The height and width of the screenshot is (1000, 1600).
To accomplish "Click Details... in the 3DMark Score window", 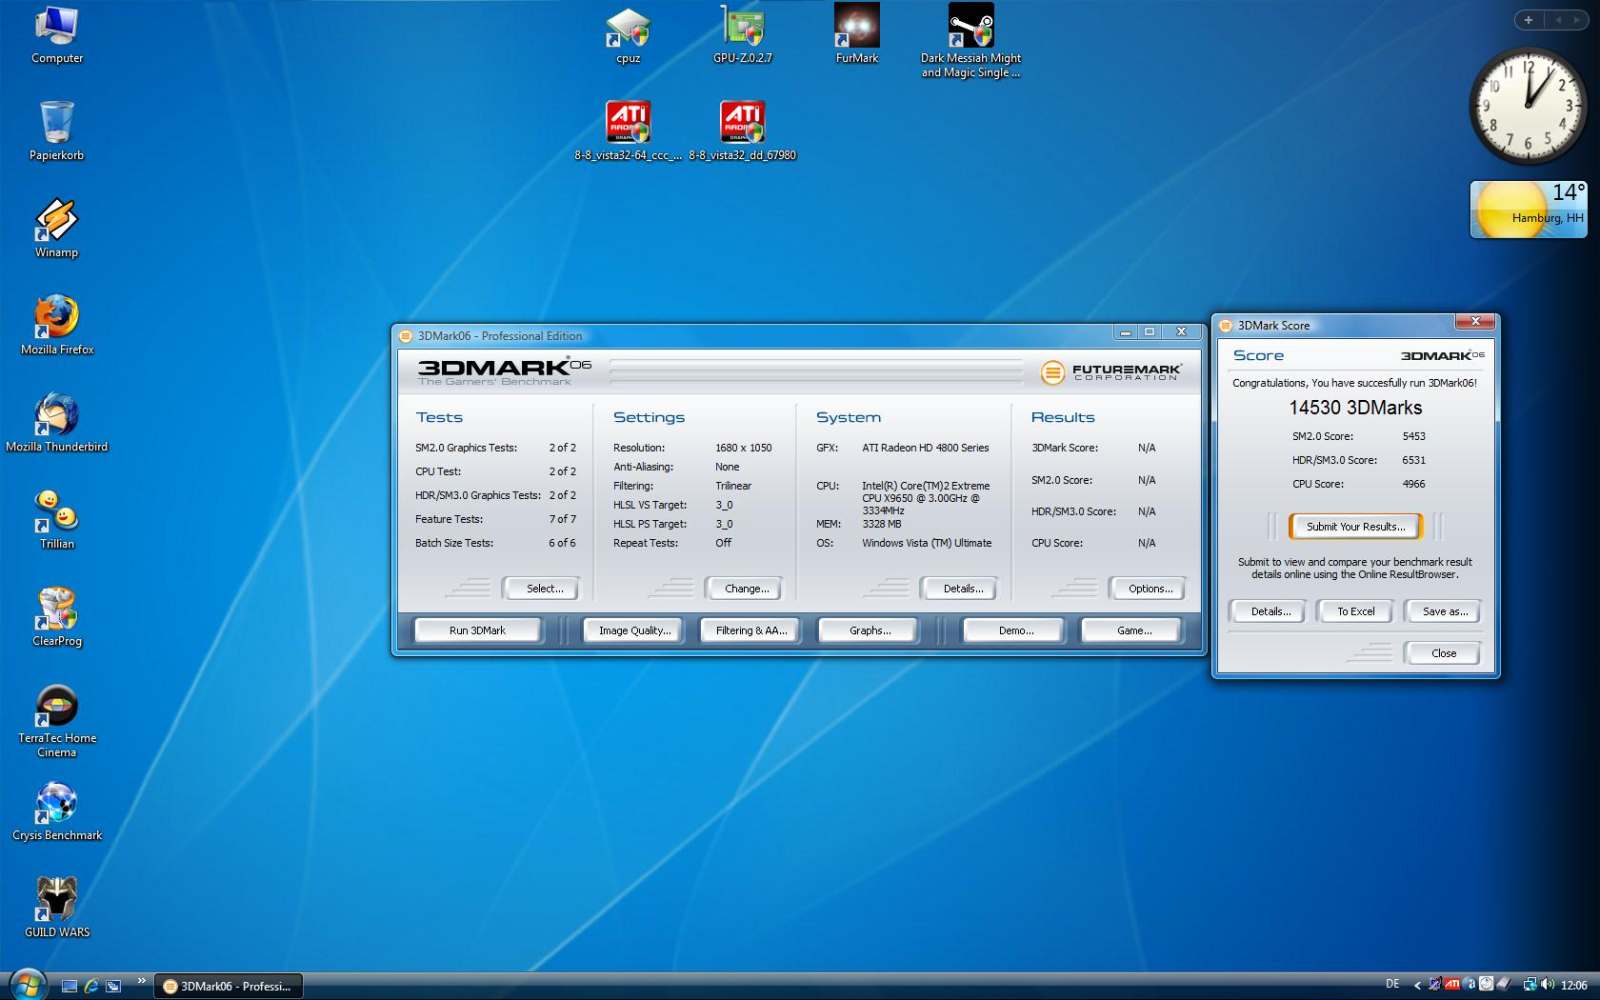I will pos(1270,612).
